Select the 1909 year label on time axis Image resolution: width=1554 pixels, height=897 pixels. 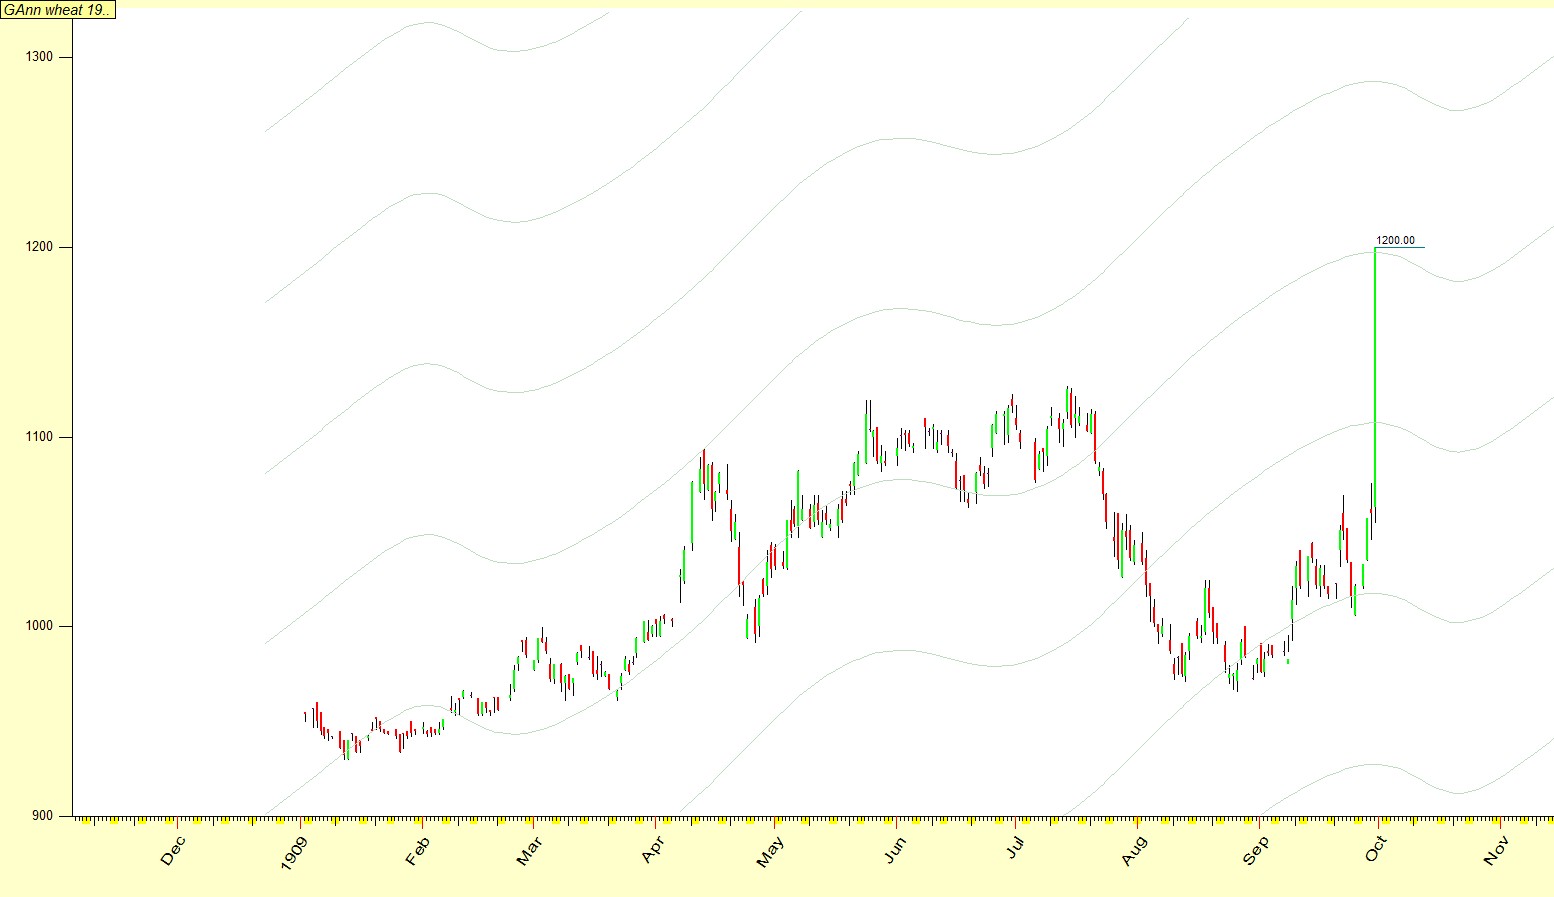(294, 850)
